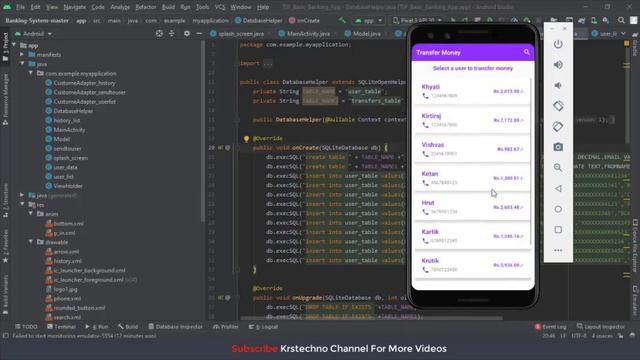Screen dimensions: 640x360
Task: Collapse the java folder node
Action: coord(22,64)
